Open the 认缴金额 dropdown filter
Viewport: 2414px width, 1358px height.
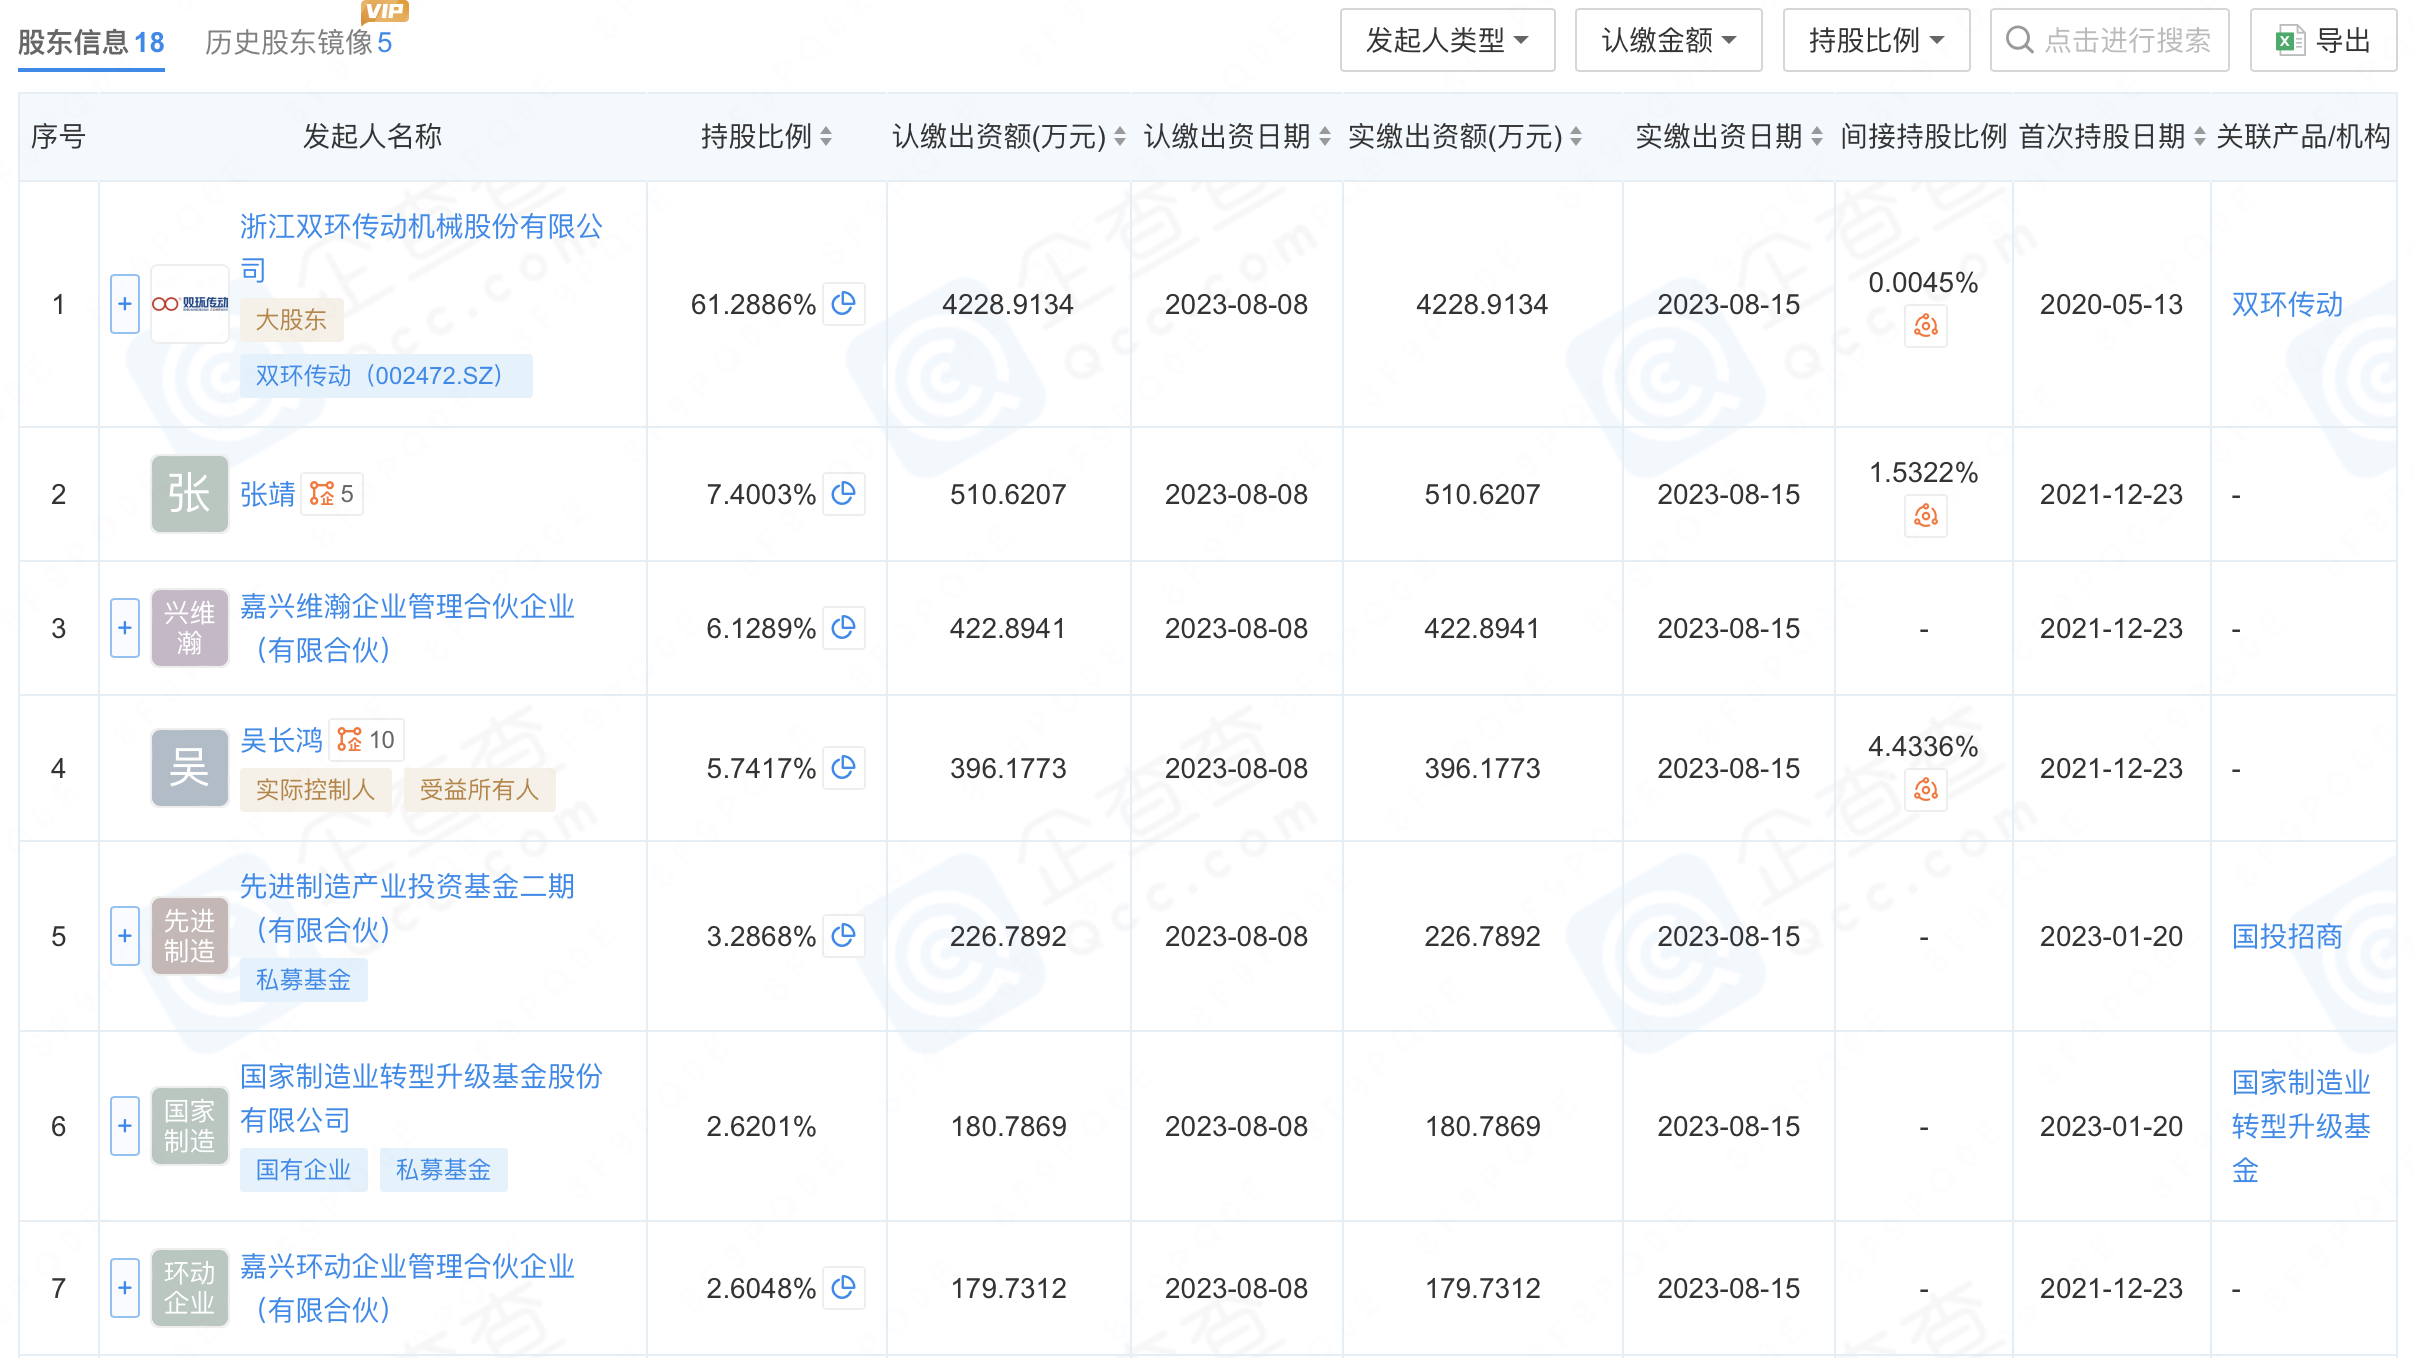coord(1668,41)
